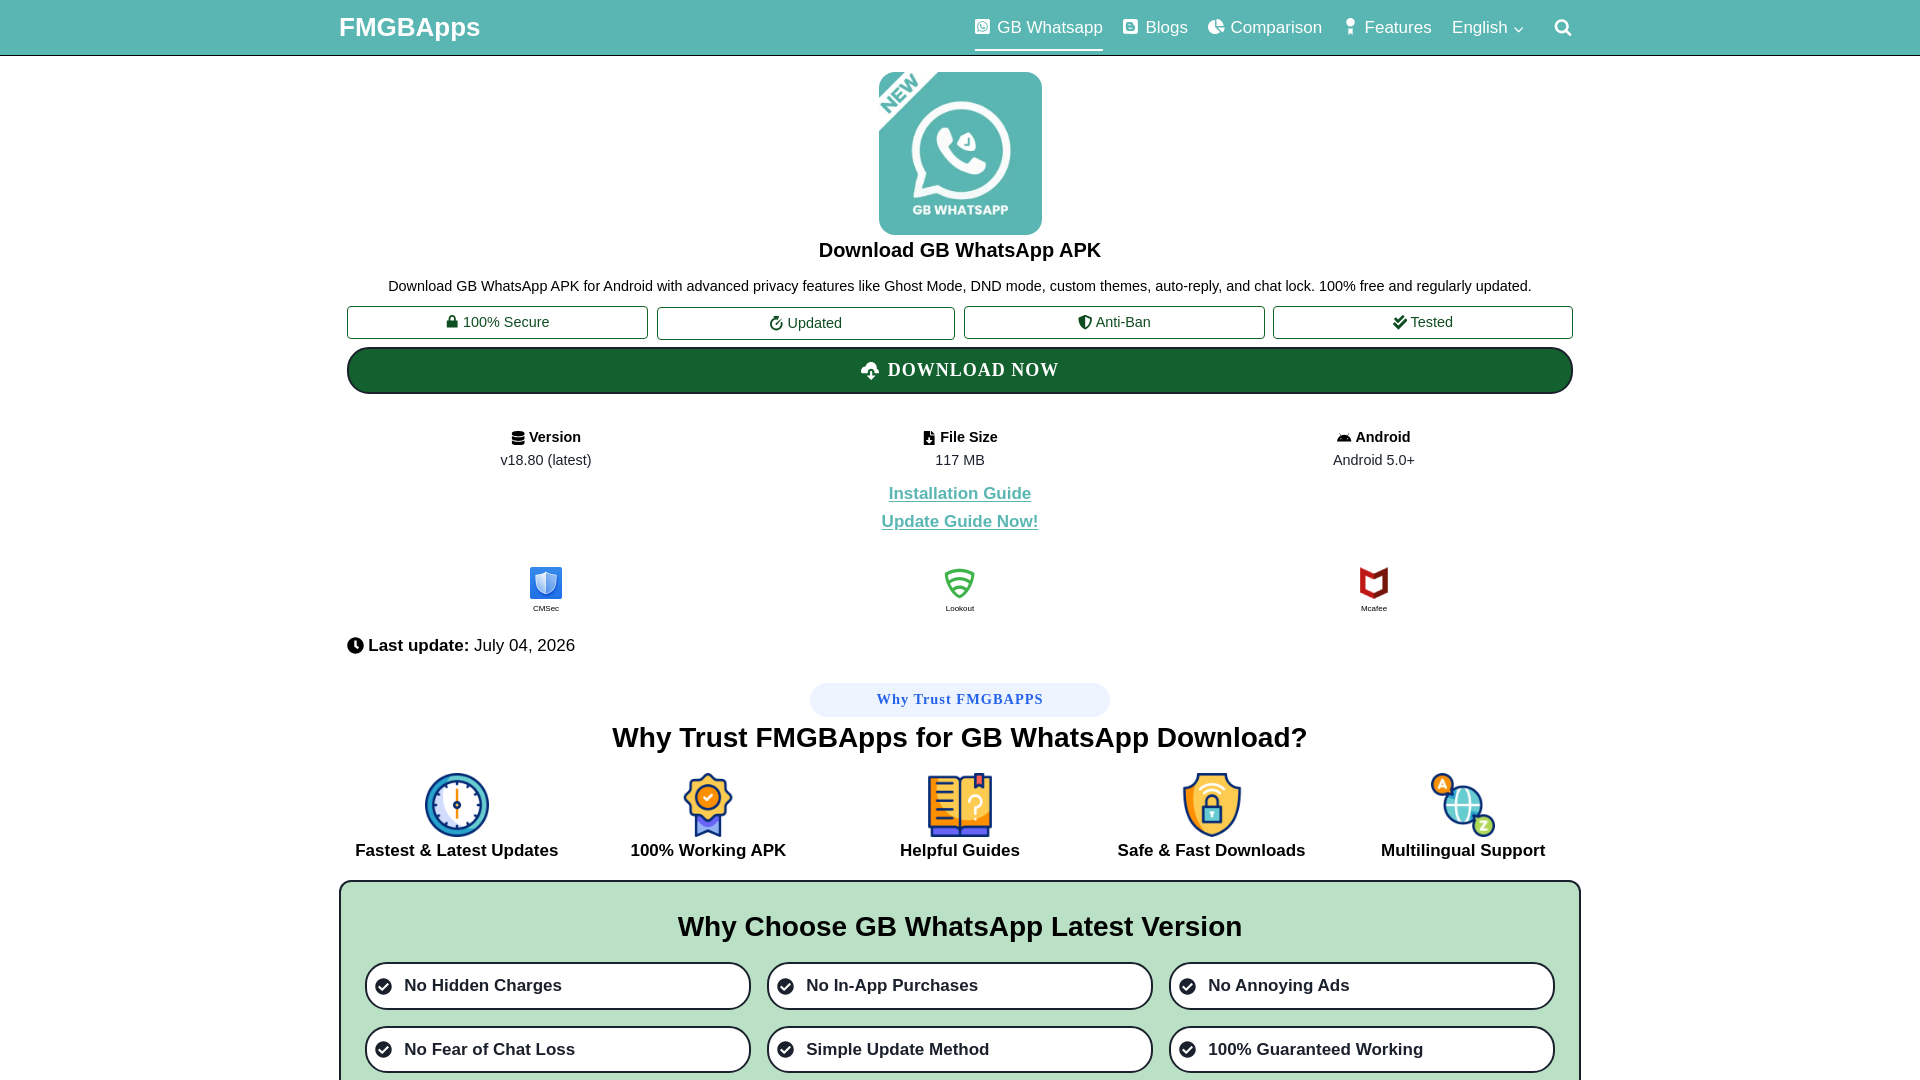Go to the Comparison nav item
This screenshot has width=1920, height=1080.
pyautogui.click(x=1265, y=28)
